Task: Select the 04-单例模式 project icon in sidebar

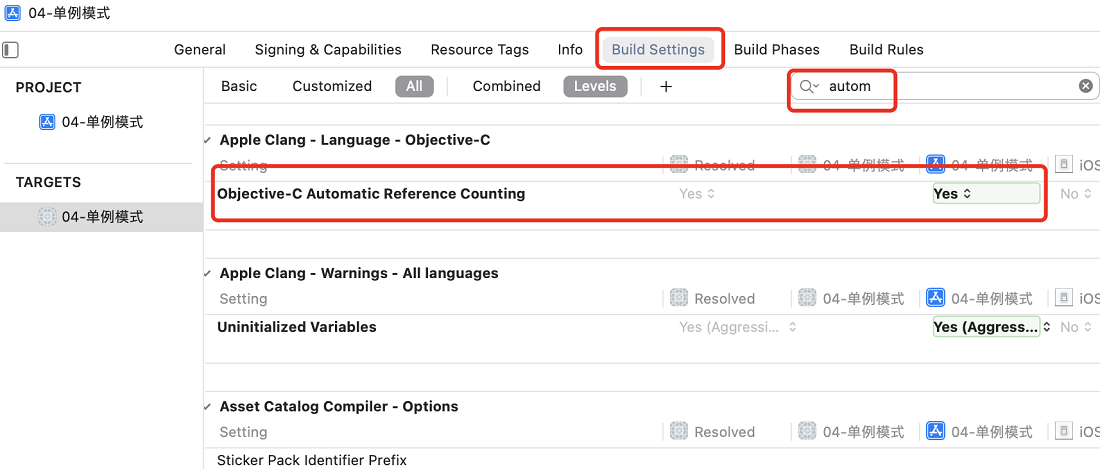Action: pos(47,122)
